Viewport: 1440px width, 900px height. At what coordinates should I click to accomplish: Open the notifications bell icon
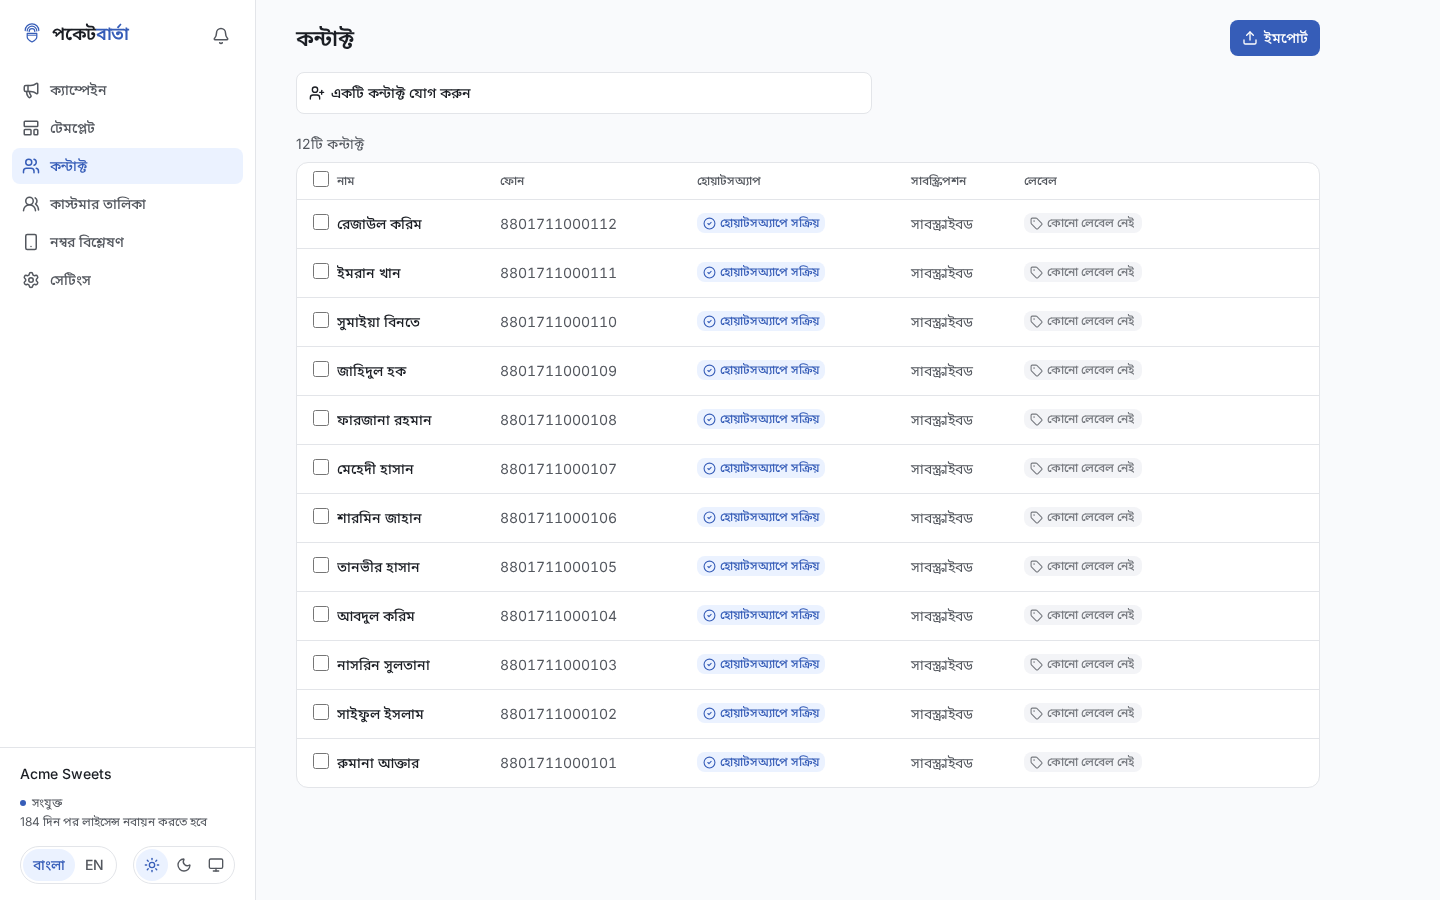(x=221, y=36)
